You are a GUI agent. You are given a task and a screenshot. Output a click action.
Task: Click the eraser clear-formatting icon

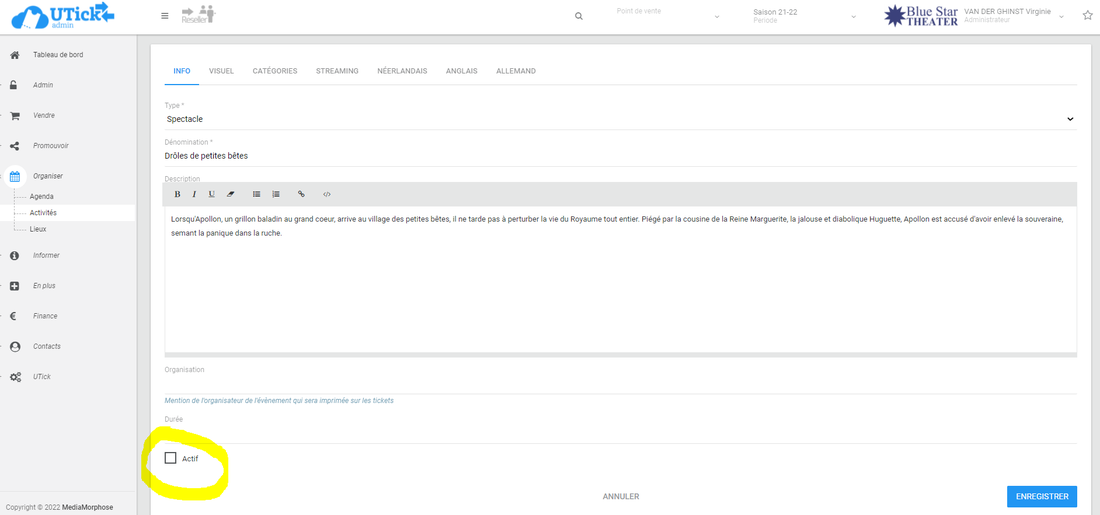pos(230,194)
